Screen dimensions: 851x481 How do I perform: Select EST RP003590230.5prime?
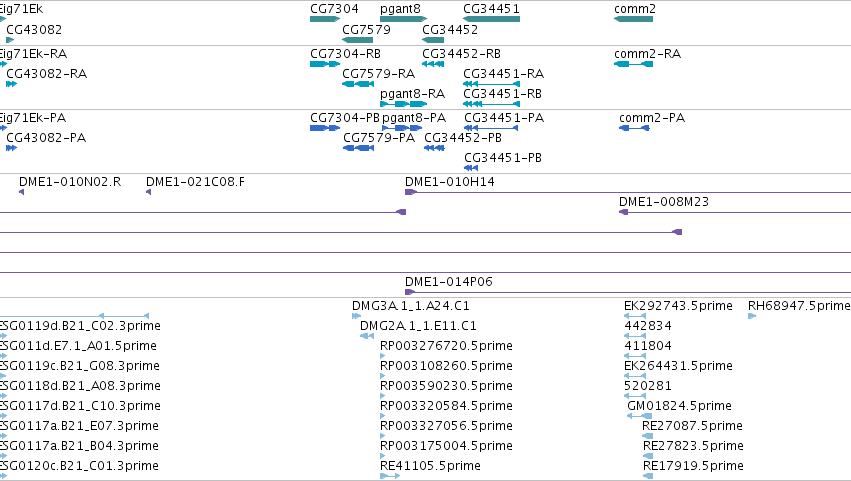pyautogui.click(x=446, y=386)
